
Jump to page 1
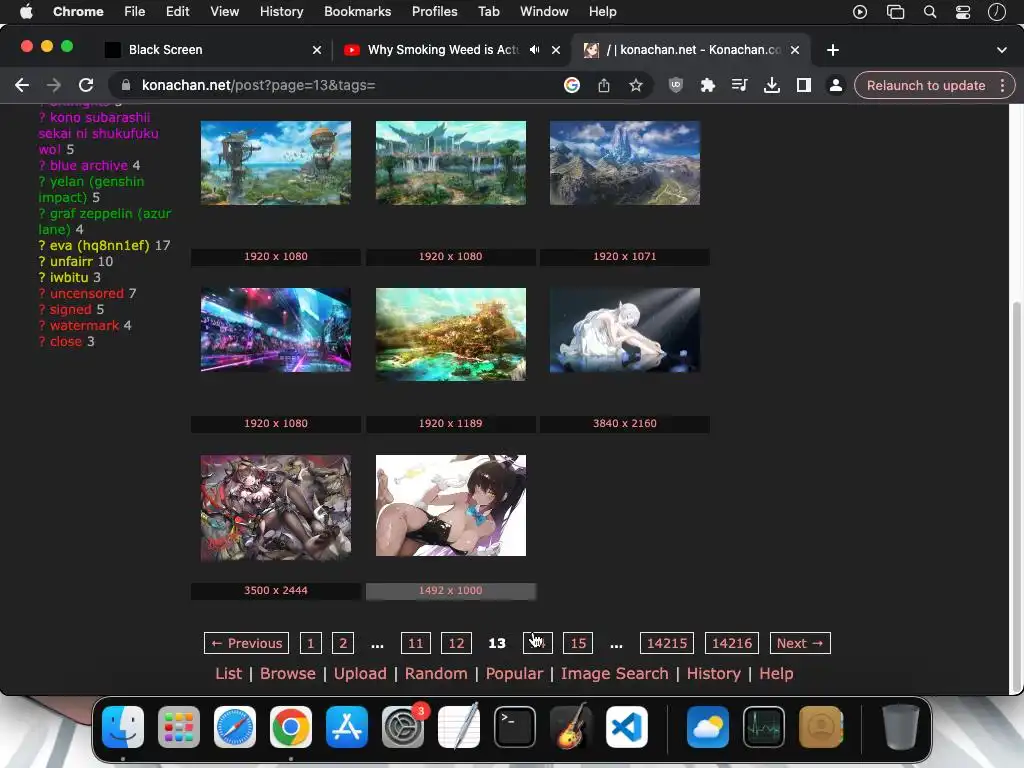tap(311, 643)
